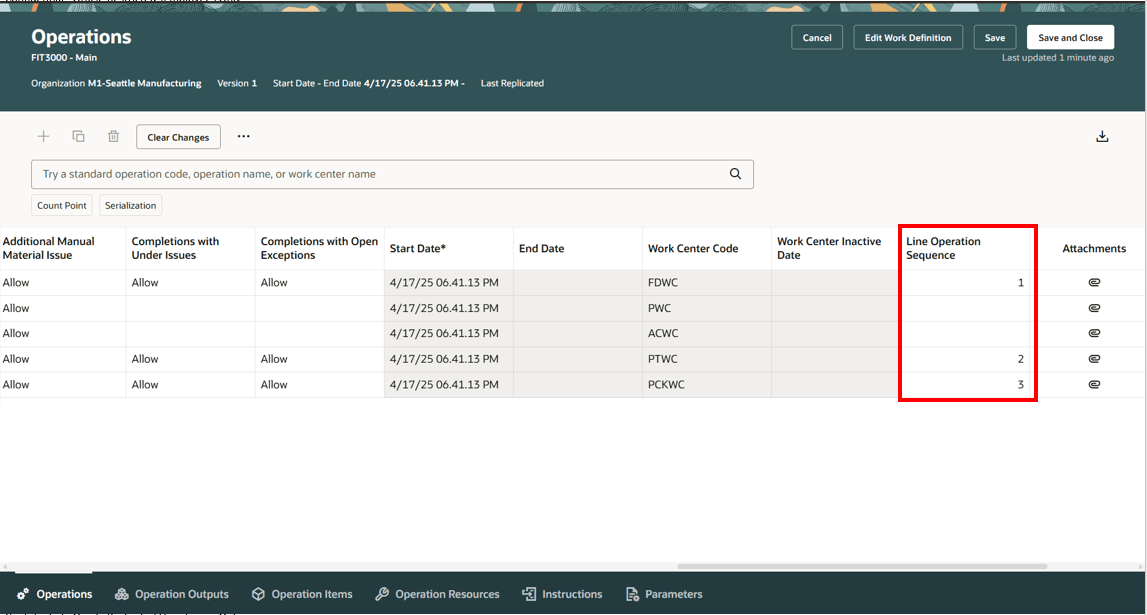Screen dimensions: 1147x615
Task: Click Save and Close button
Action: pyautogui.click(x=1070, y=37)
